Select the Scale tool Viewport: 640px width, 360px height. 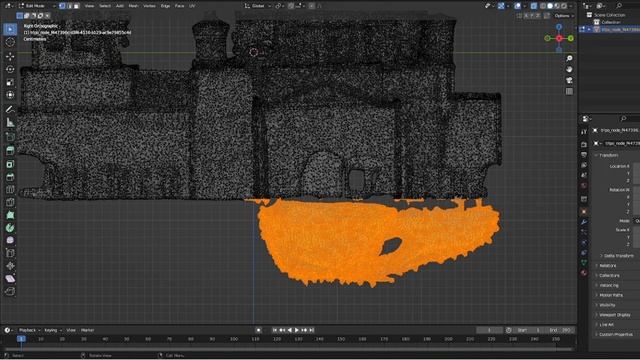(x=10, y=82)
